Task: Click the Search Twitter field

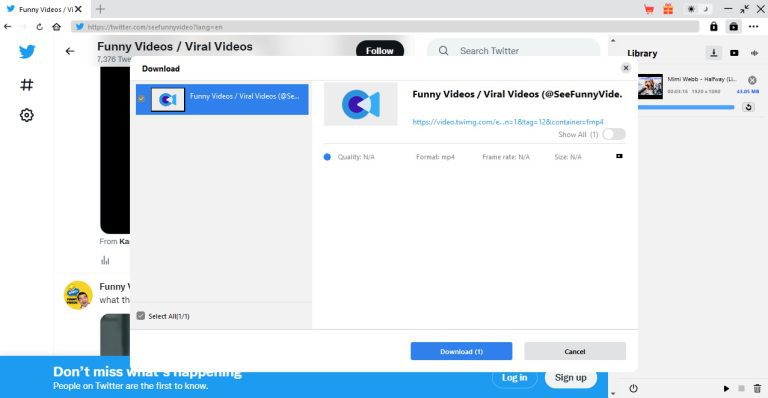Action: tap(513, 50)
